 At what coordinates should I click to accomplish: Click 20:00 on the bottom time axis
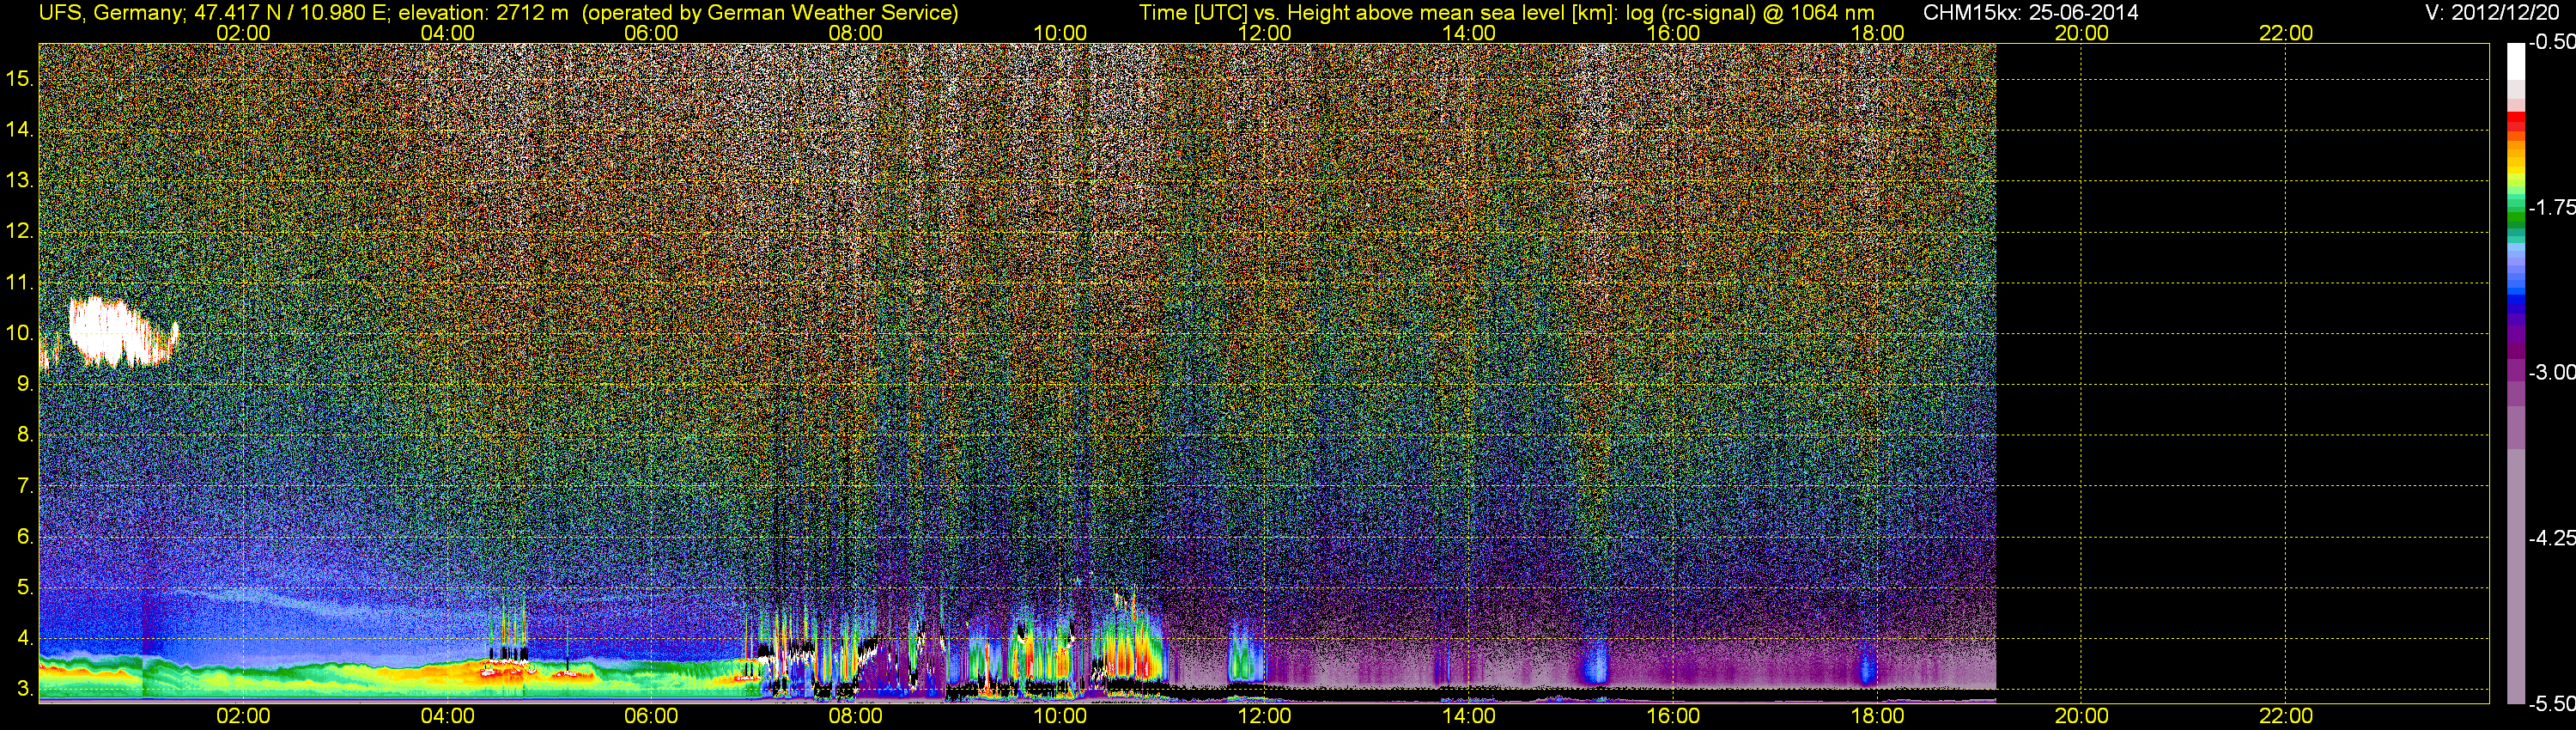(2081, 716)
